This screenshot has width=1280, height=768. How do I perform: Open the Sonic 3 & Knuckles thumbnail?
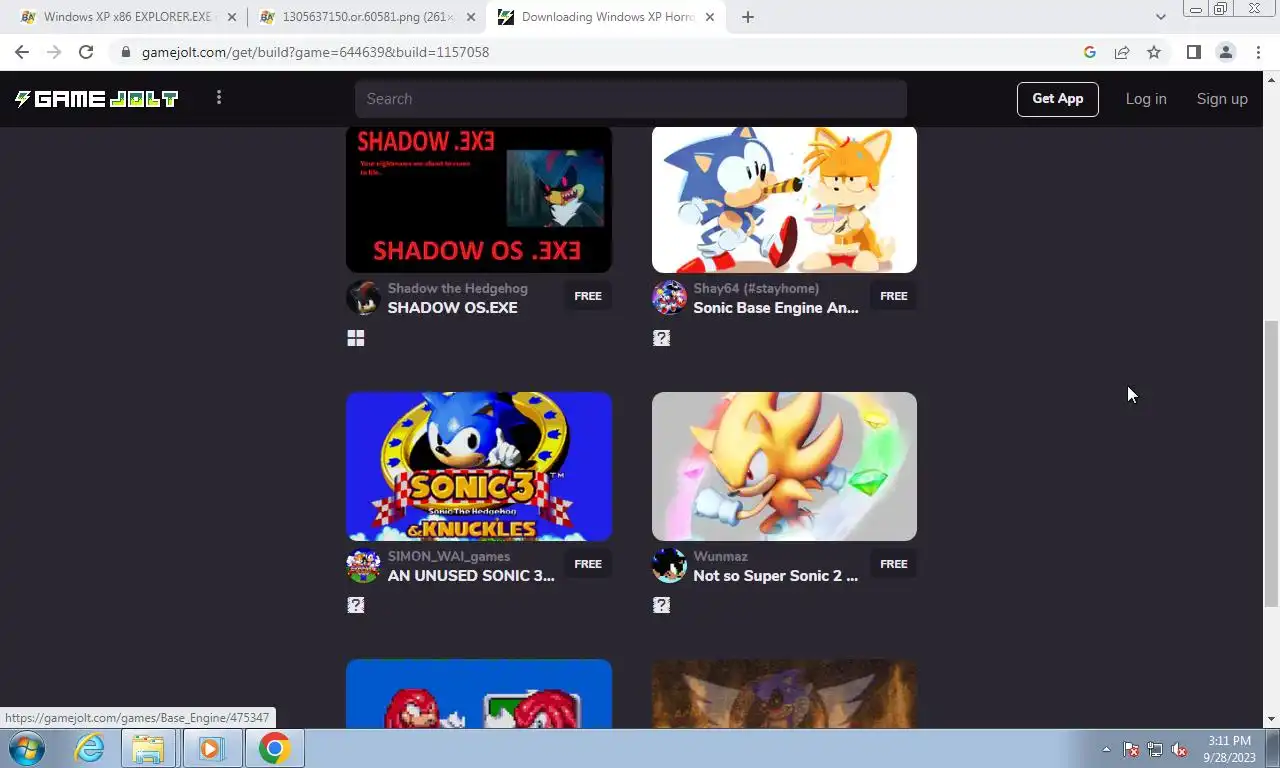tap(479, 466)
